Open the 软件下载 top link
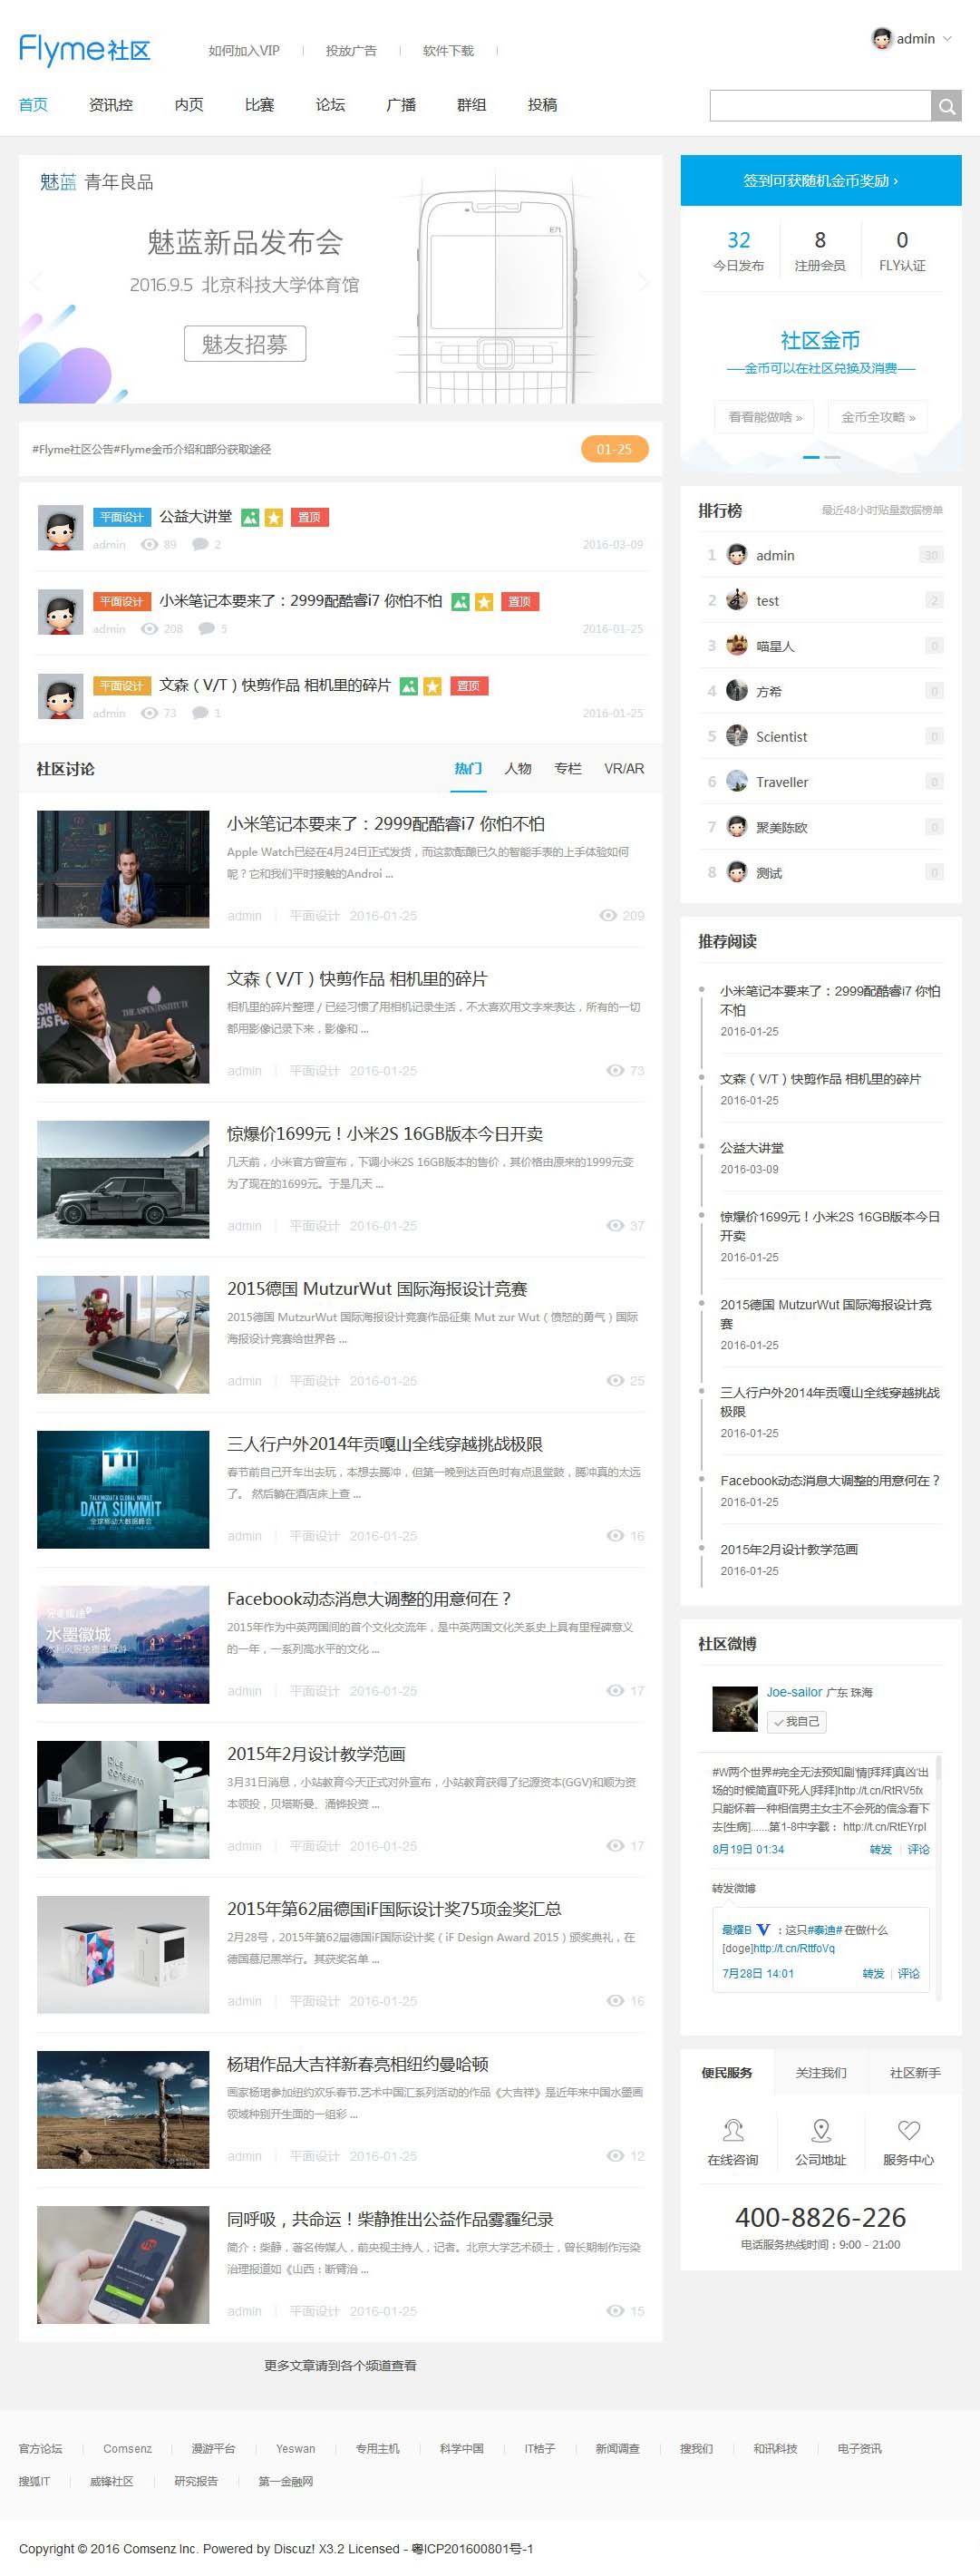The width and height of the screenshot is (980, 2576). [x=448, y=51]
